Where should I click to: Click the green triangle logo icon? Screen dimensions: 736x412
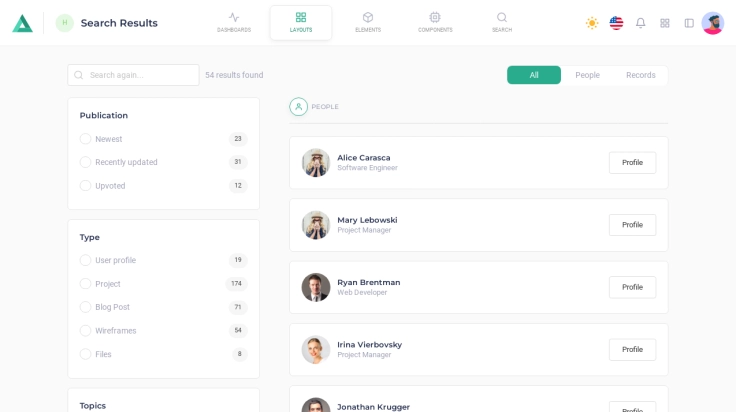coord(22,23)
